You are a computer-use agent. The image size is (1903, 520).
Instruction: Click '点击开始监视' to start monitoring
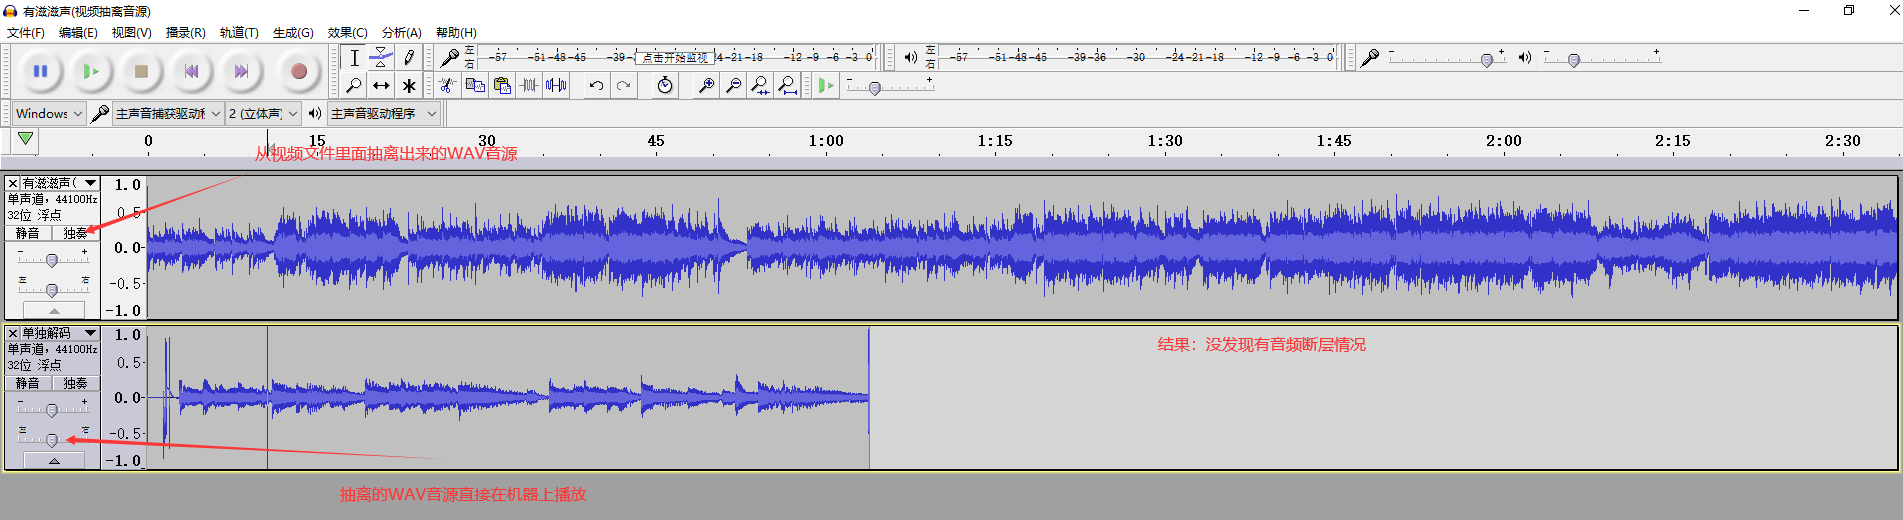(x=675, y=57)
